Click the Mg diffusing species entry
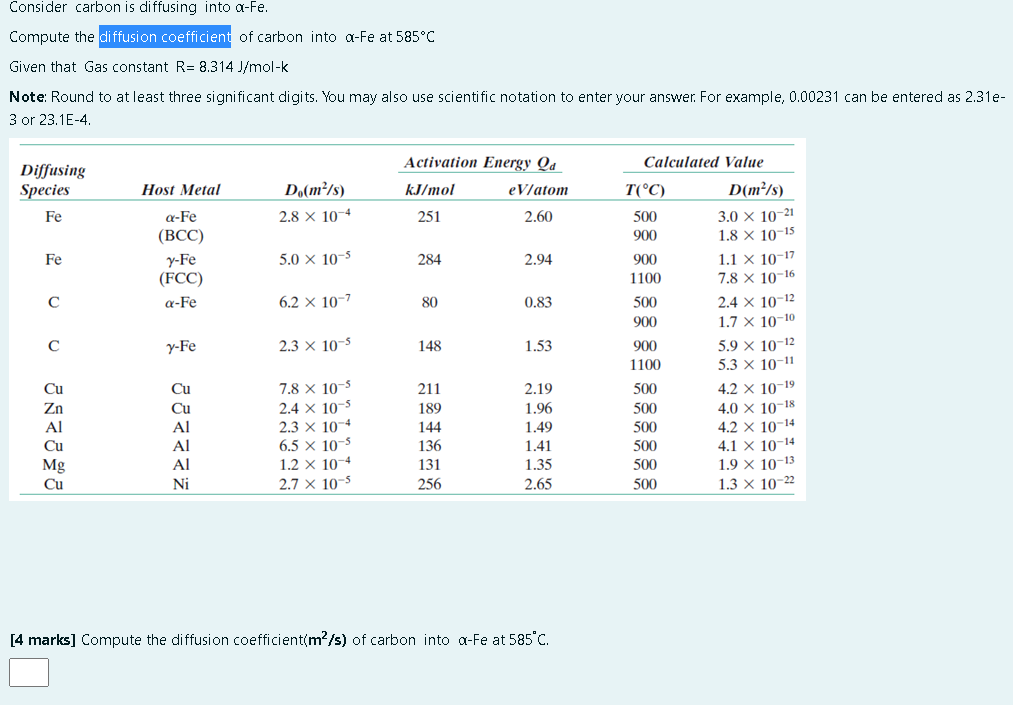Image resolution: width=1013 pixels, height=705 pixels. (x=55, y=465)
